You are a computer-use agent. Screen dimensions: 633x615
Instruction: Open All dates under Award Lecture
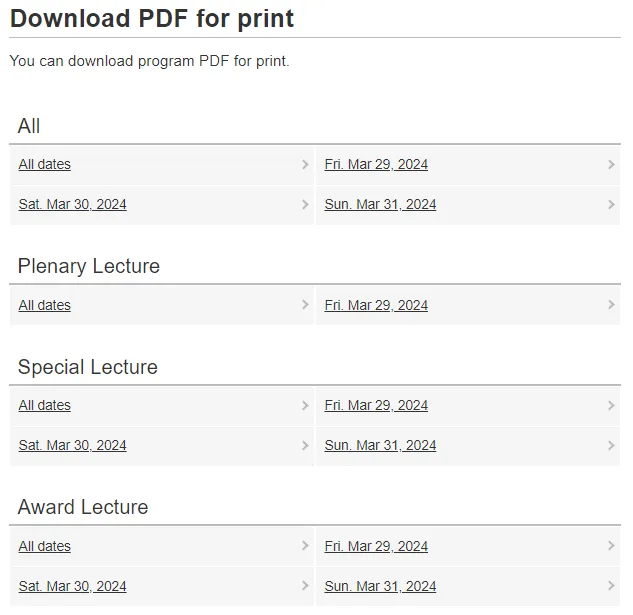tap(45, 547)
